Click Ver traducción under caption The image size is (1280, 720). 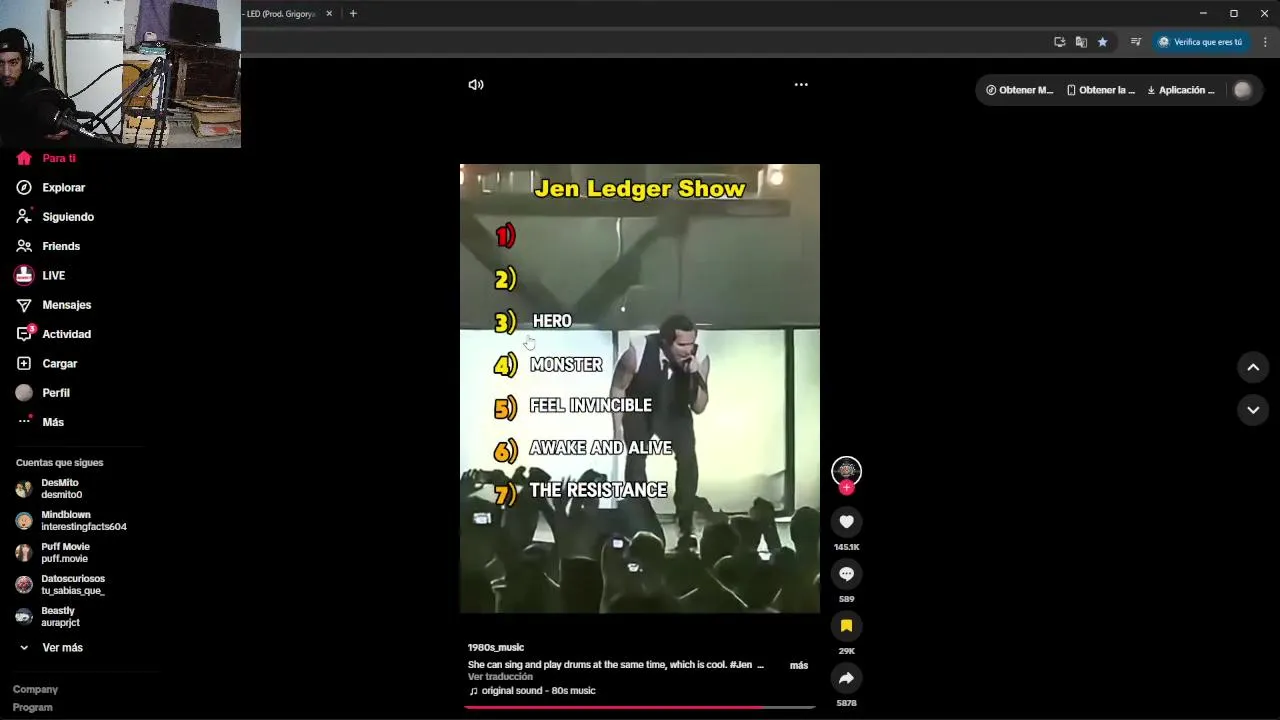click(500, 677)
